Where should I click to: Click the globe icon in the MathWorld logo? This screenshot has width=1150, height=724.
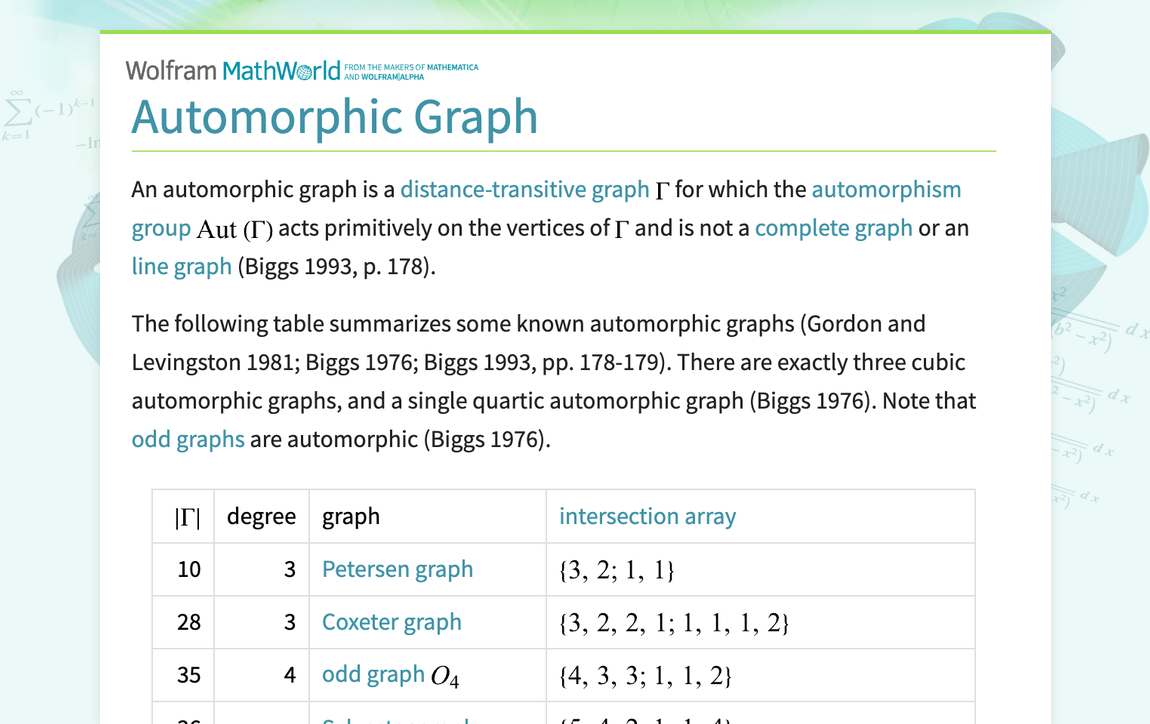coord(305,69)
